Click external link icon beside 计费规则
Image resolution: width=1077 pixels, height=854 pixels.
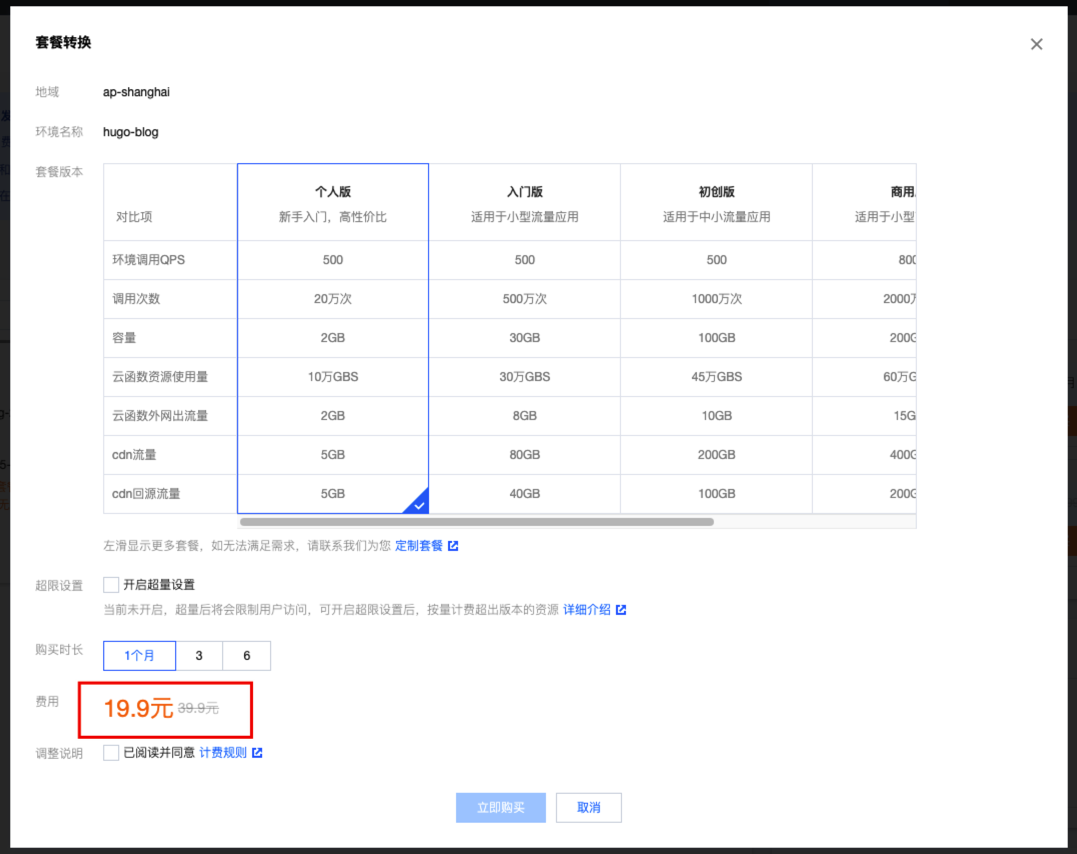[257, 753]
